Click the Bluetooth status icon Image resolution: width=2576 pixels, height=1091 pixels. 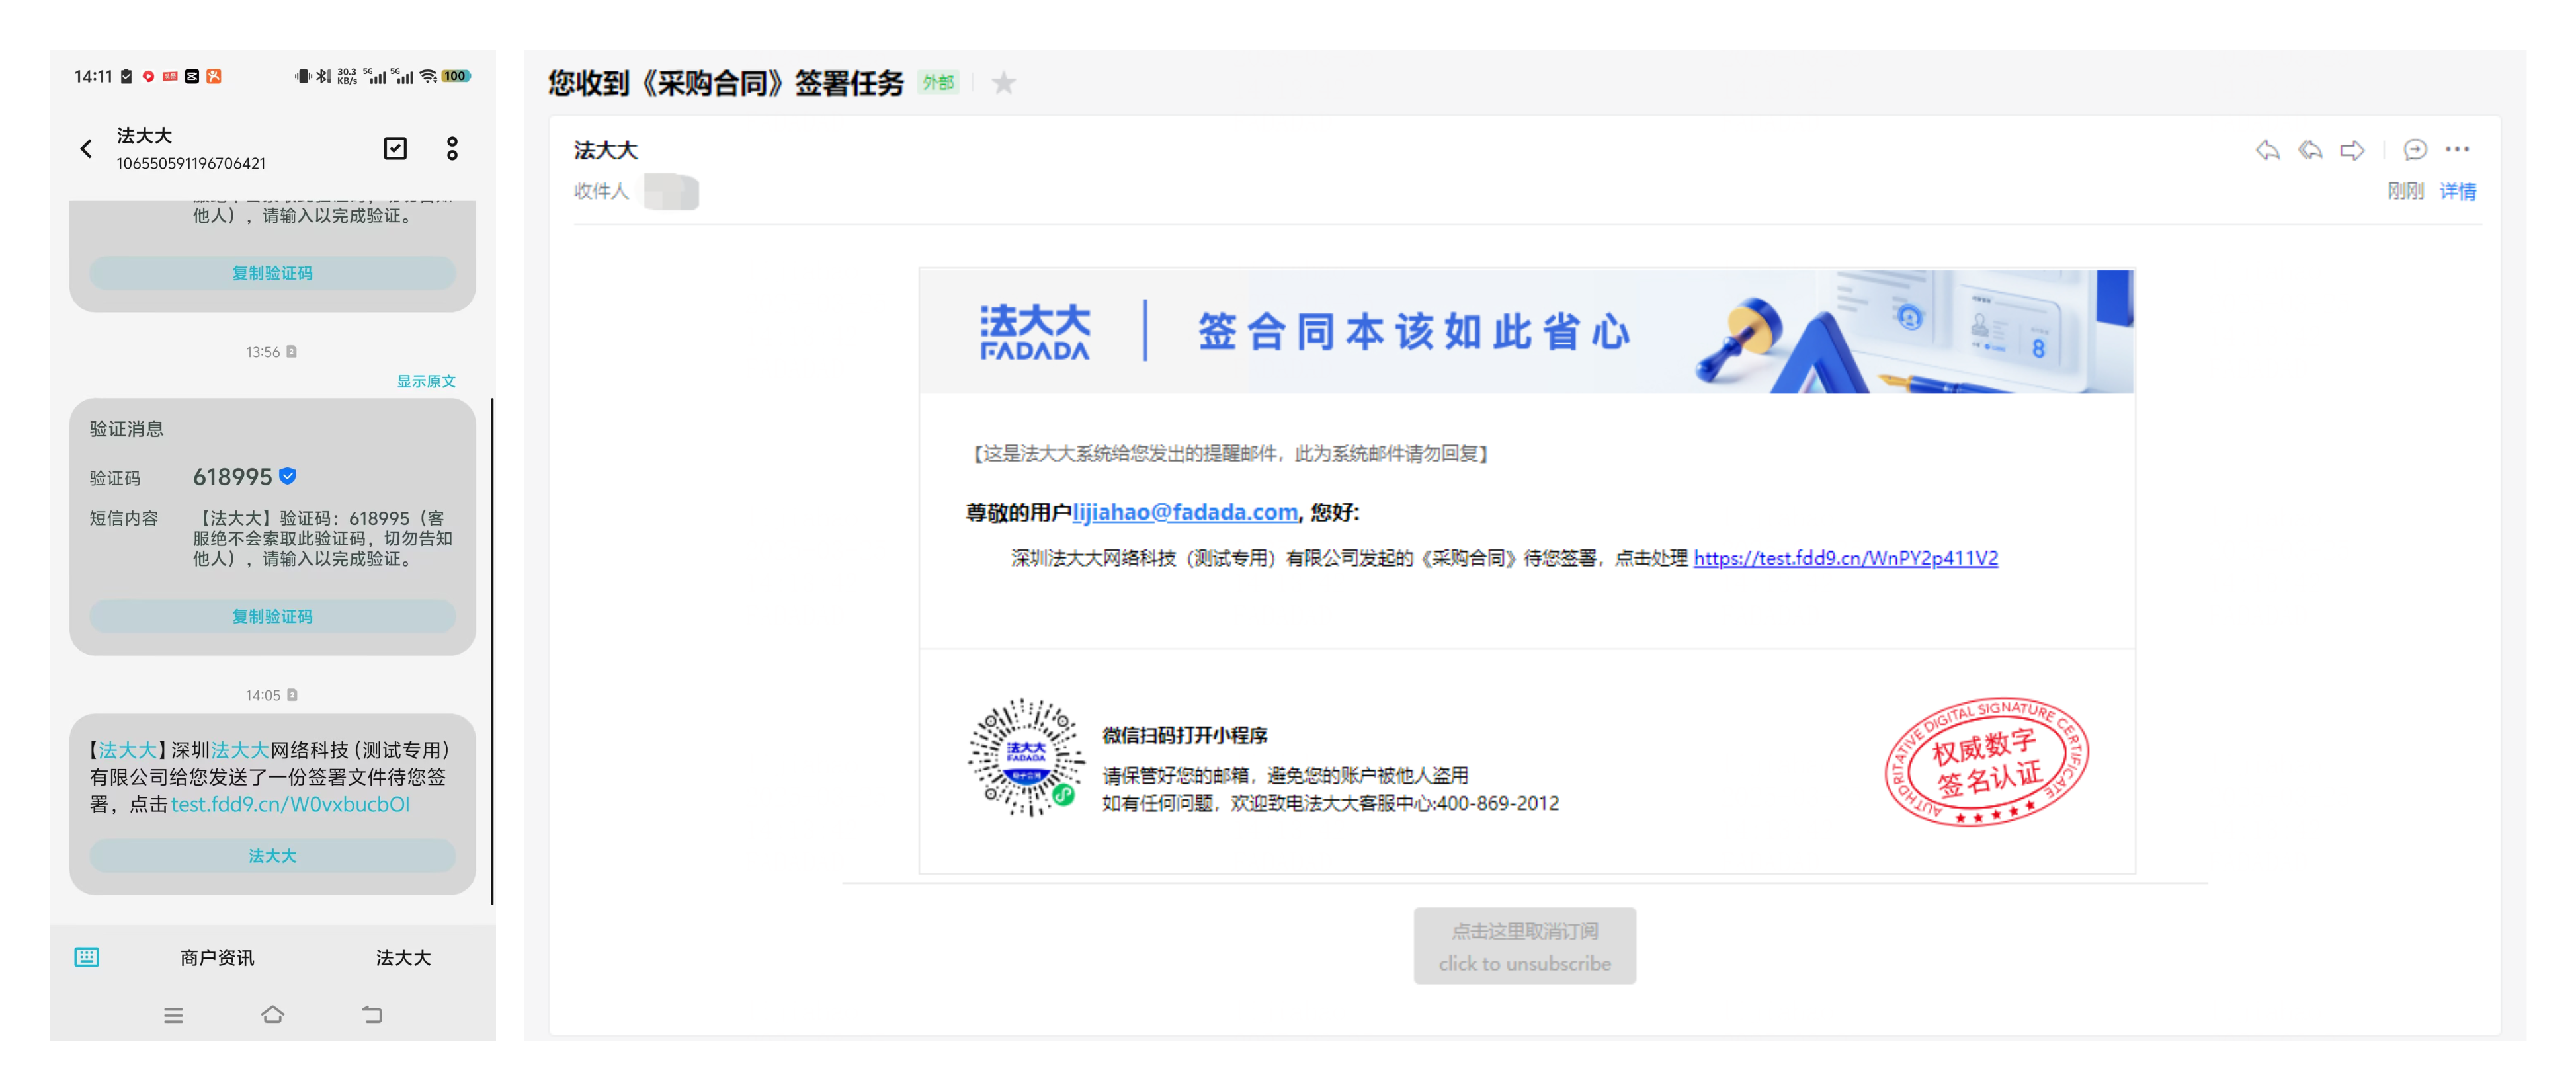(x=323, y=76)
